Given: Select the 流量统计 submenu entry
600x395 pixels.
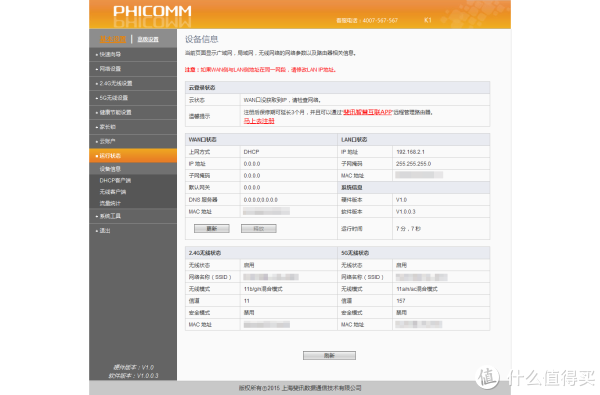Looking at the screenshot, I should tap(133, 203).
